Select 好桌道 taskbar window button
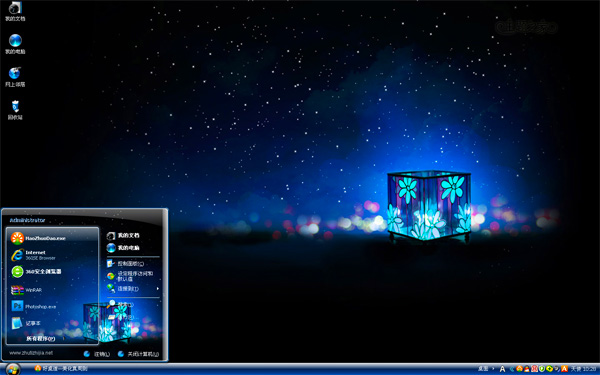Viewport: 600px width, 375px height. point(61,368)
